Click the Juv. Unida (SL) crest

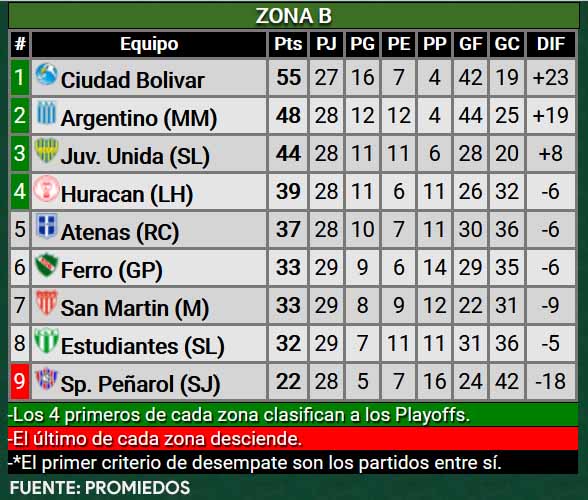pos(46,150)
